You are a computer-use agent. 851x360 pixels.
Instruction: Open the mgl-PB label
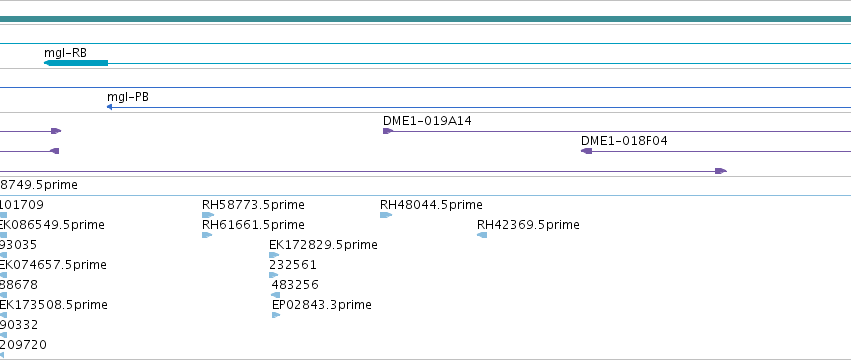(128, 97)
